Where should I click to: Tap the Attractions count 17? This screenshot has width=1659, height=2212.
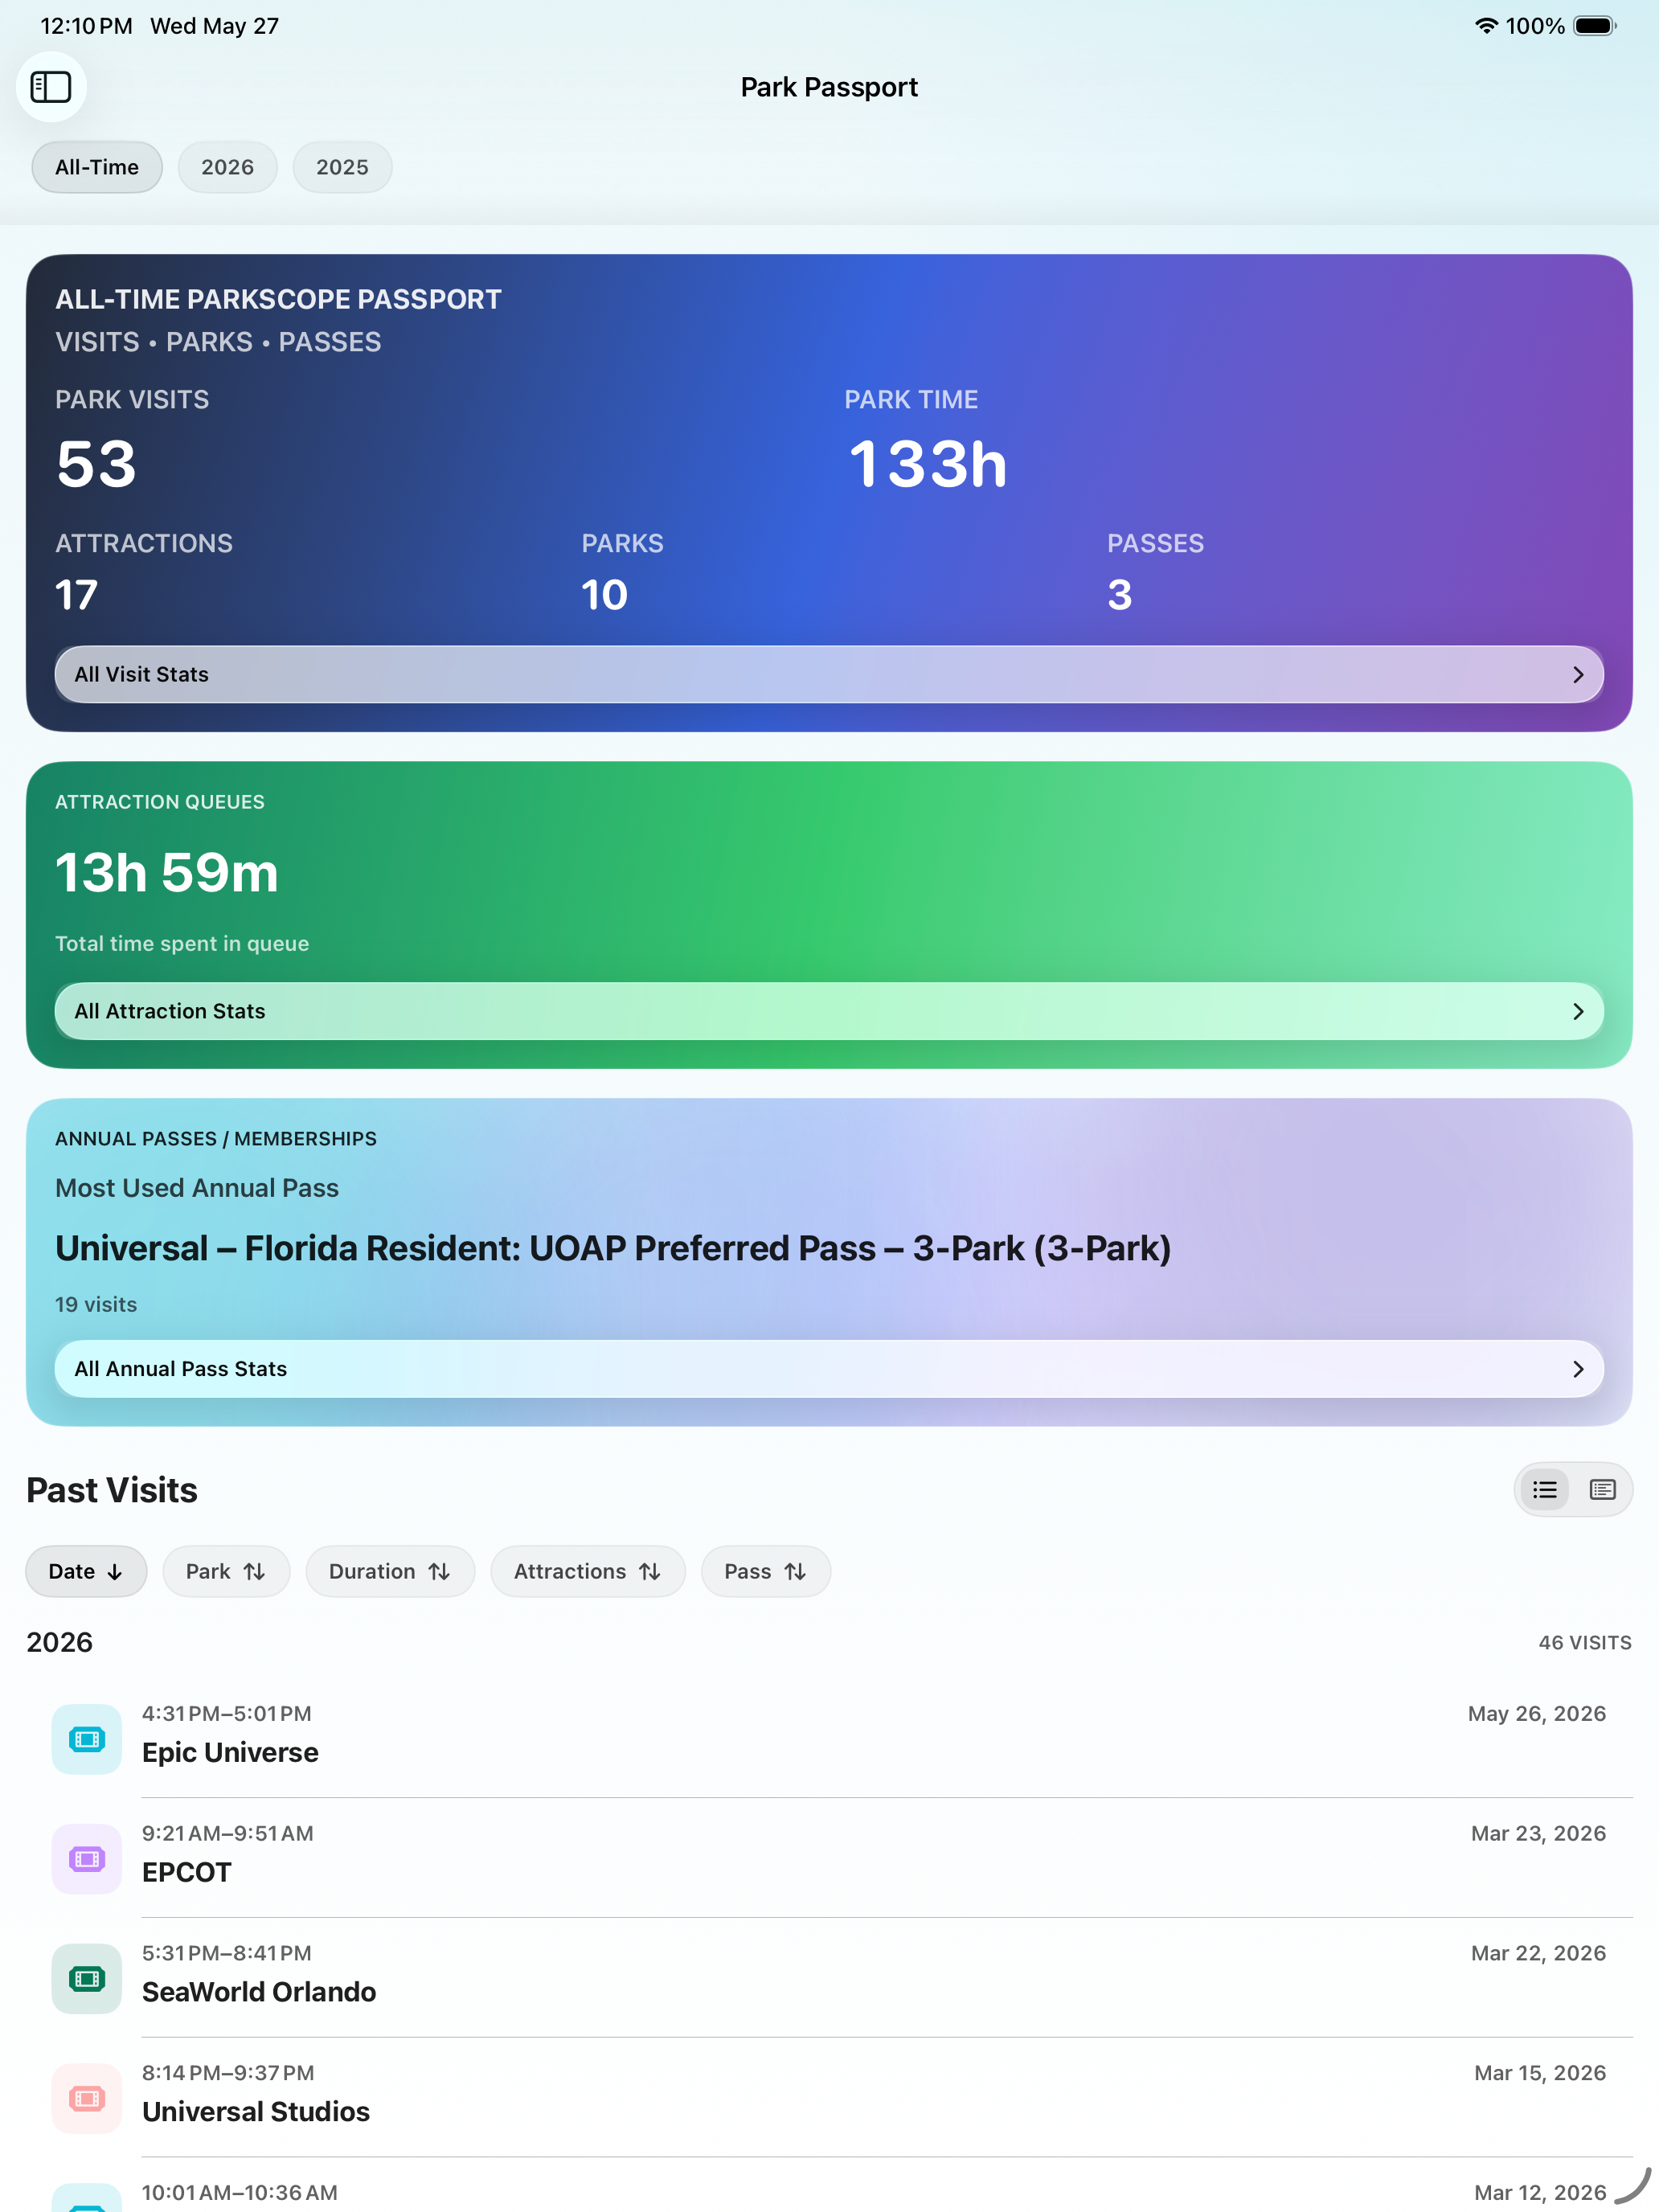coord(76,595)
